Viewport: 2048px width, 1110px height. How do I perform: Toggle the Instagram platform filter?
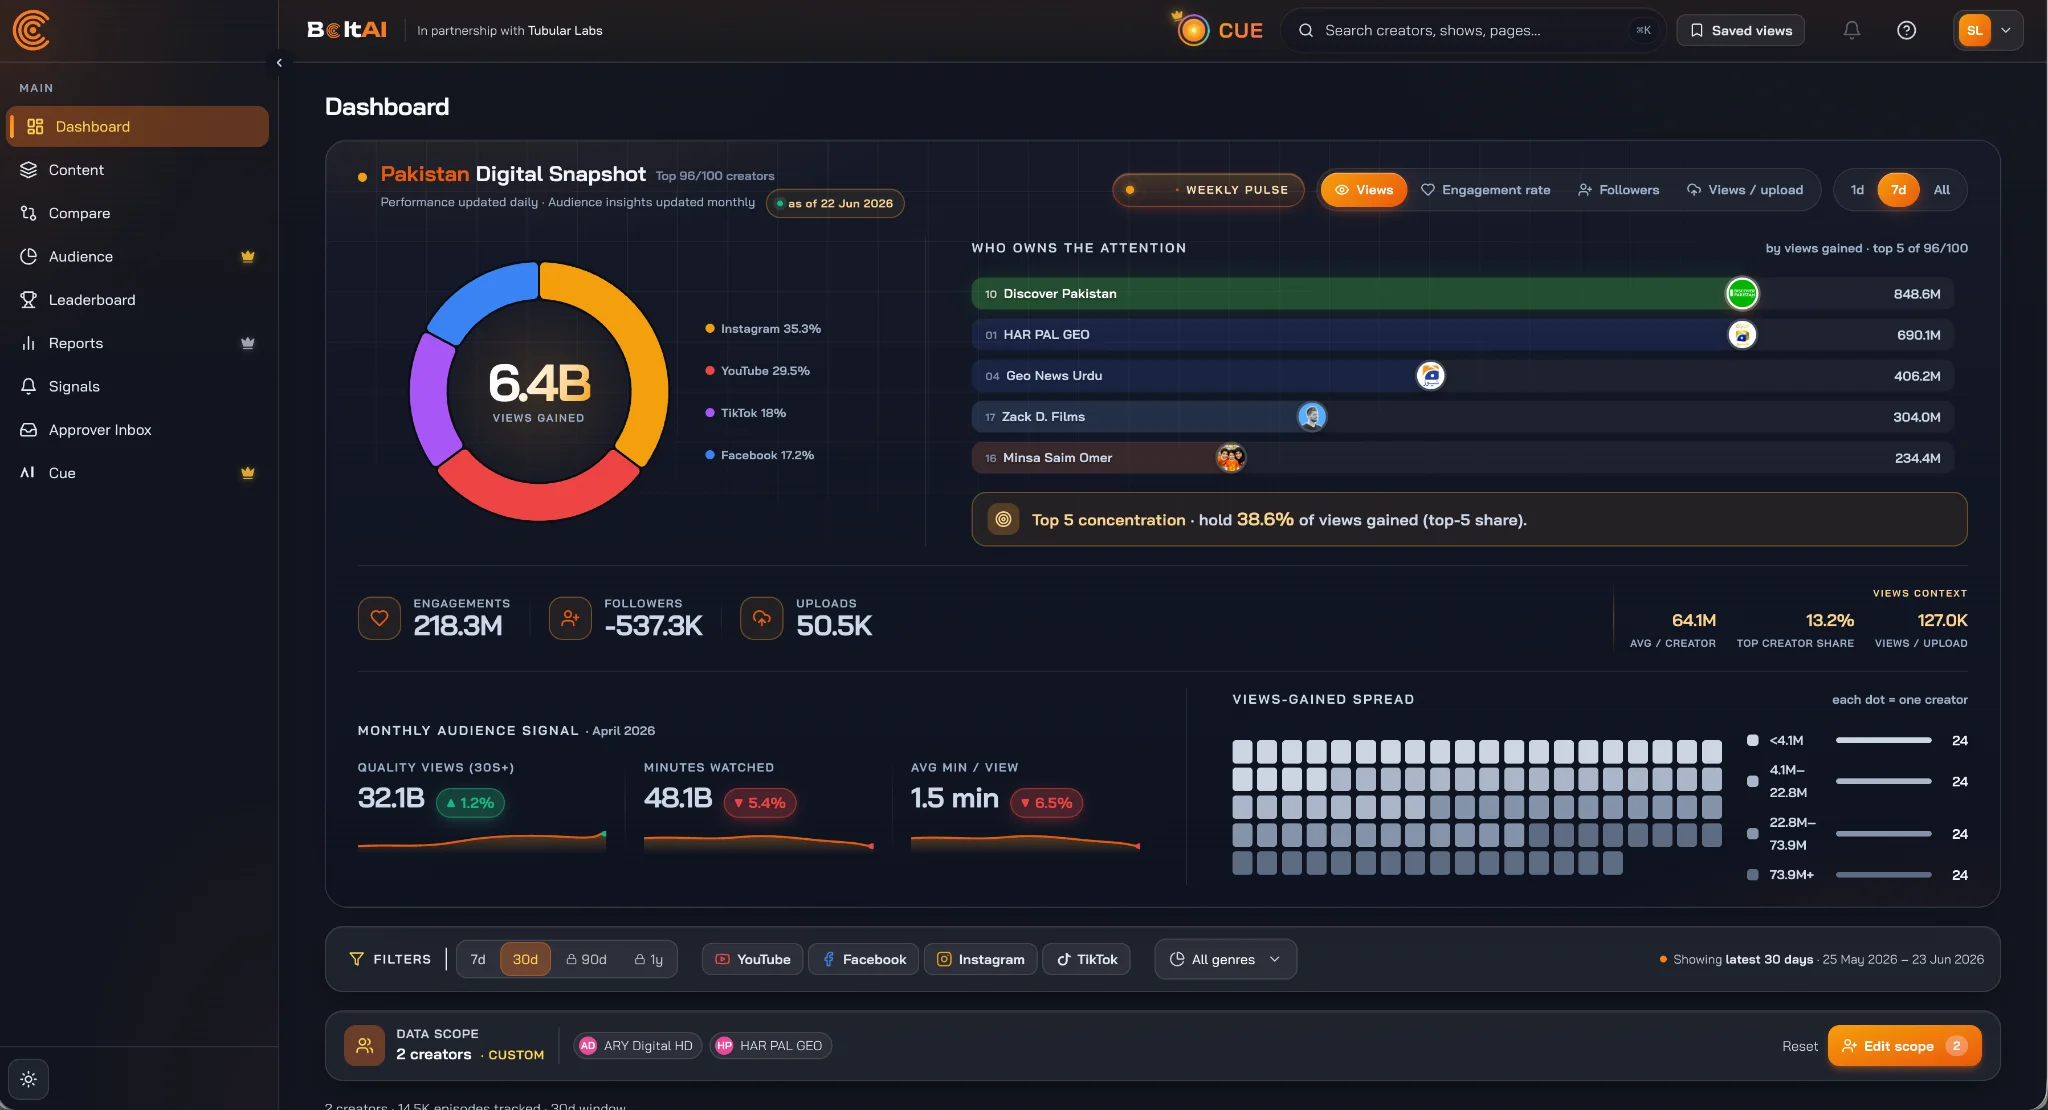pos(980,959)
